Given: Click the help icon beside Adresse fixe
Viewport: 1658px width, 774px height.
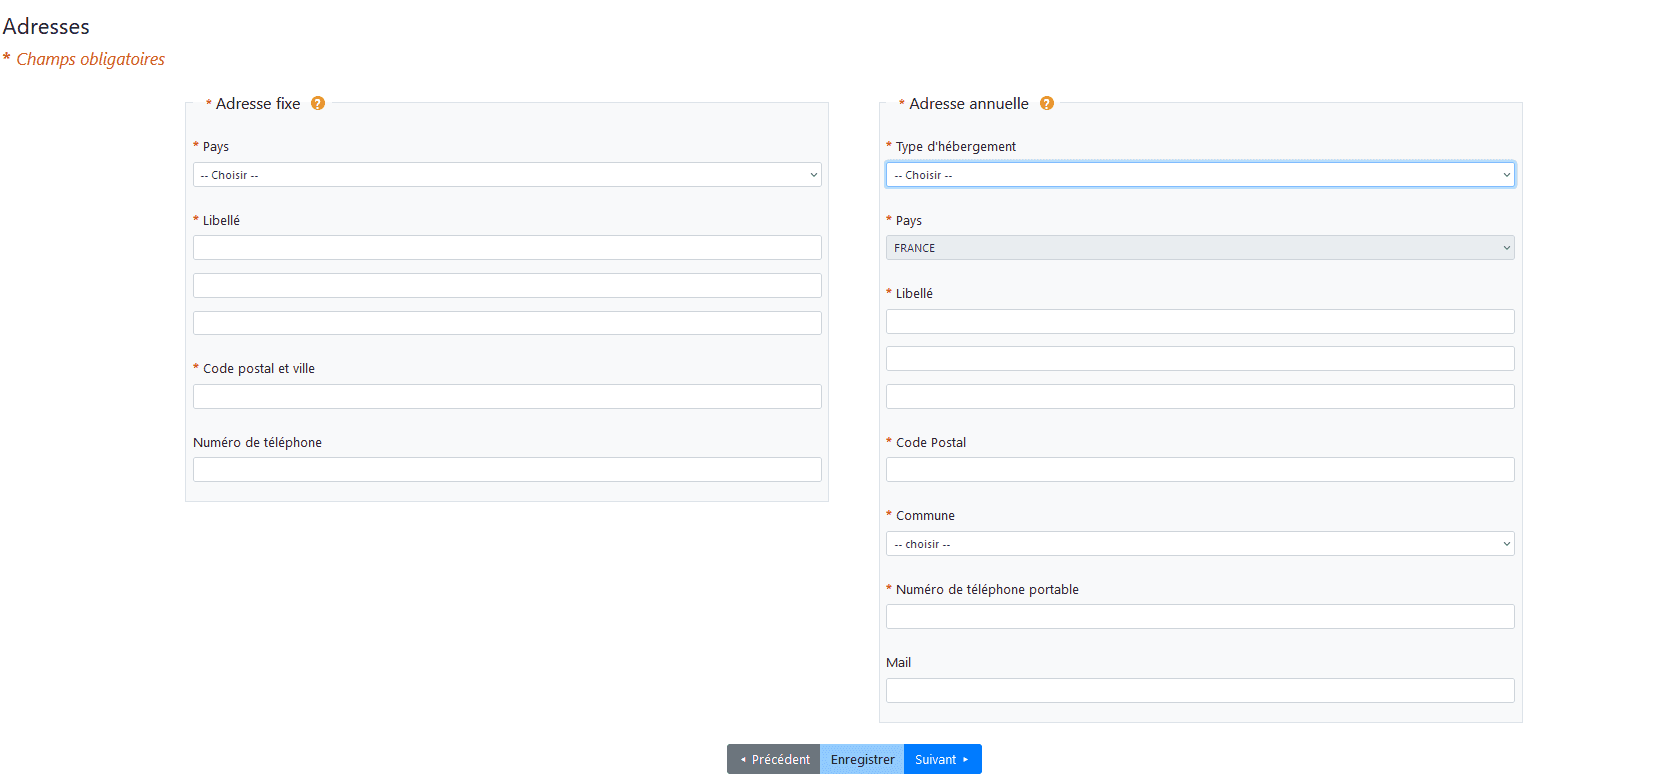Looking at the screenshot, I should [x=318, y=103].
